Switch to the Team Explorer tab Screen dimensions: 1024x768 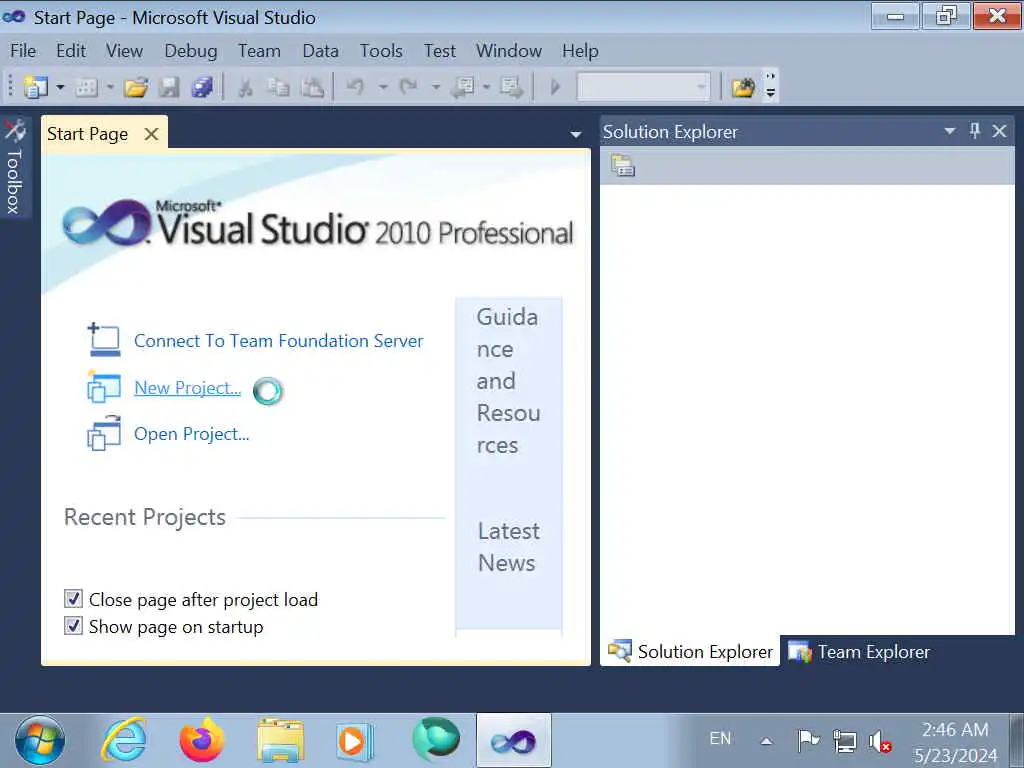point(859,651)
